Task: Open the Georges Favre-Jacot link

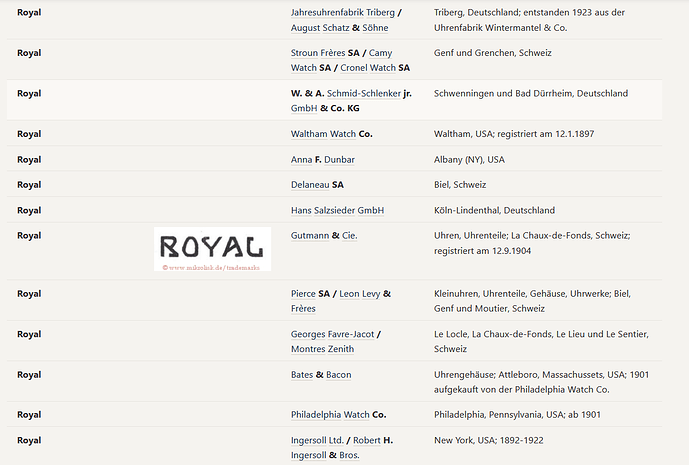Action: coord(332,334)
